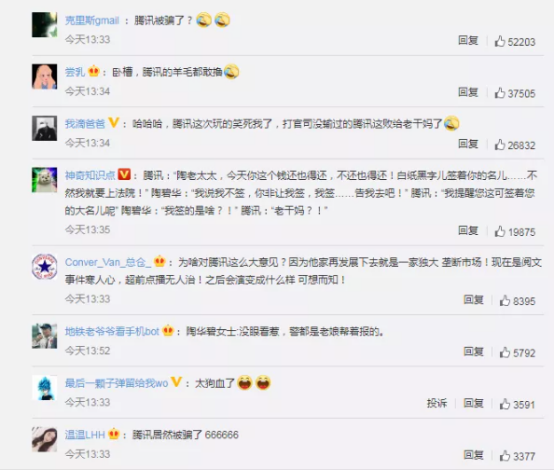Click 回复 on the 13:35 long comment
The height and width of the screenshot is (470, 554).
pos(468,231)
